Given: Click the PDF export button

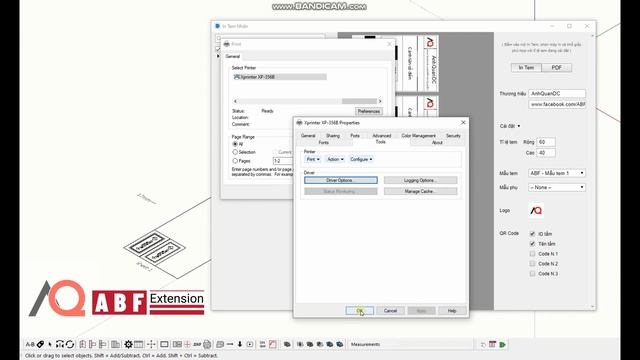Looking at the screenshot, I should click(x=557, y=67).
